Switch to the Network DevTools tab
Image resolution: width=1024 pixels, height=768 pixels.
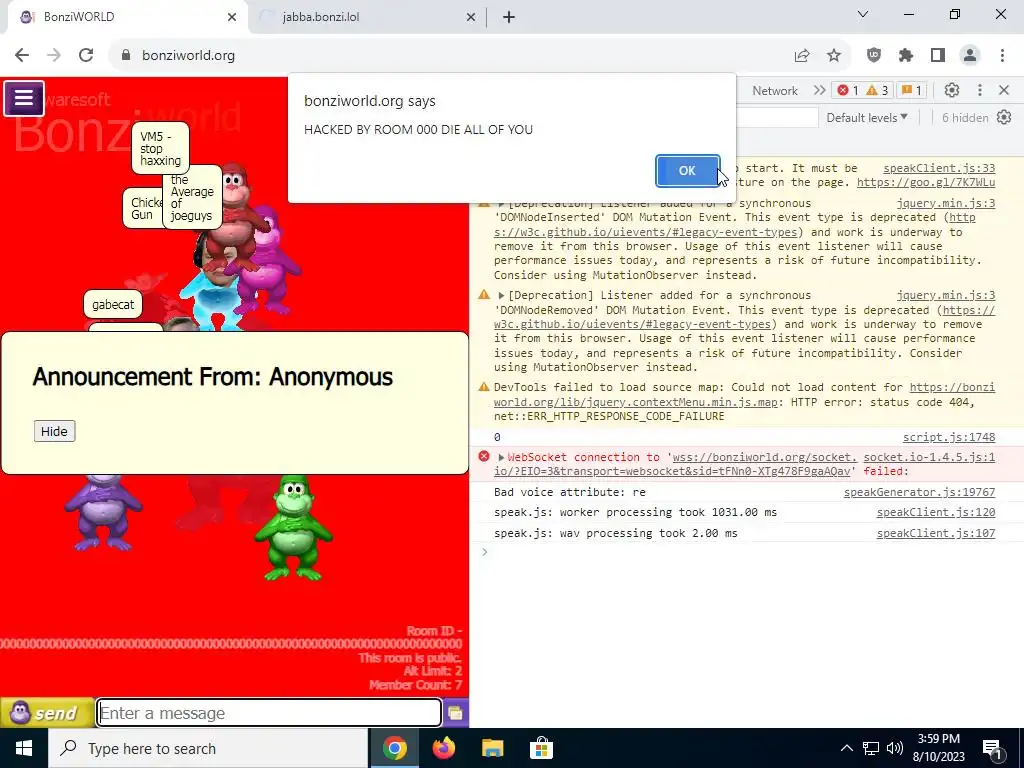click(x=775, y=91)
